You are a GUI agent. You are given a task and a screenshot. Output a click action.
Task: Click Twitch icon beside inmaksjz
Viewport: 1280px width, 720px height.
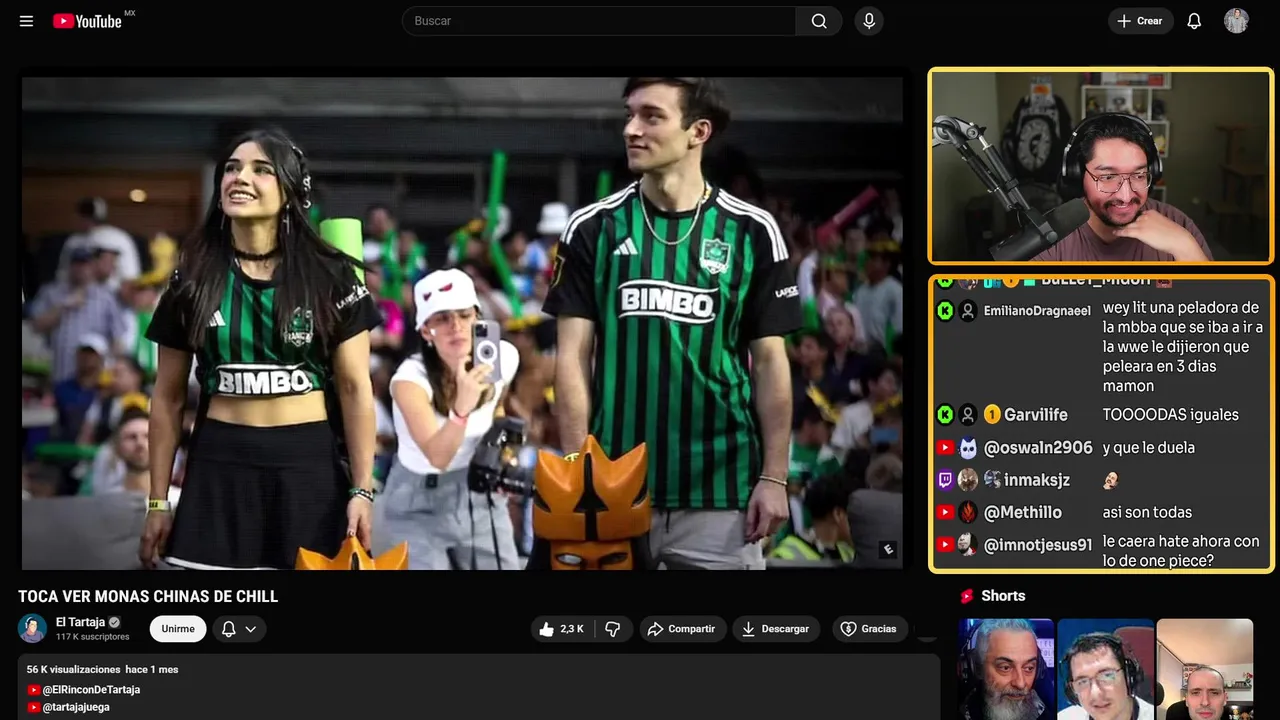pyautogui.click(x=945, y=480)
